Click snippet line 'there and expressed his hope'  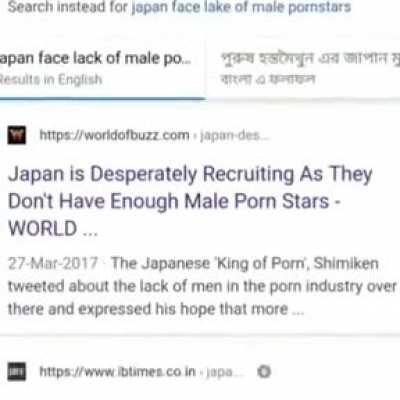tap(156, 309)
